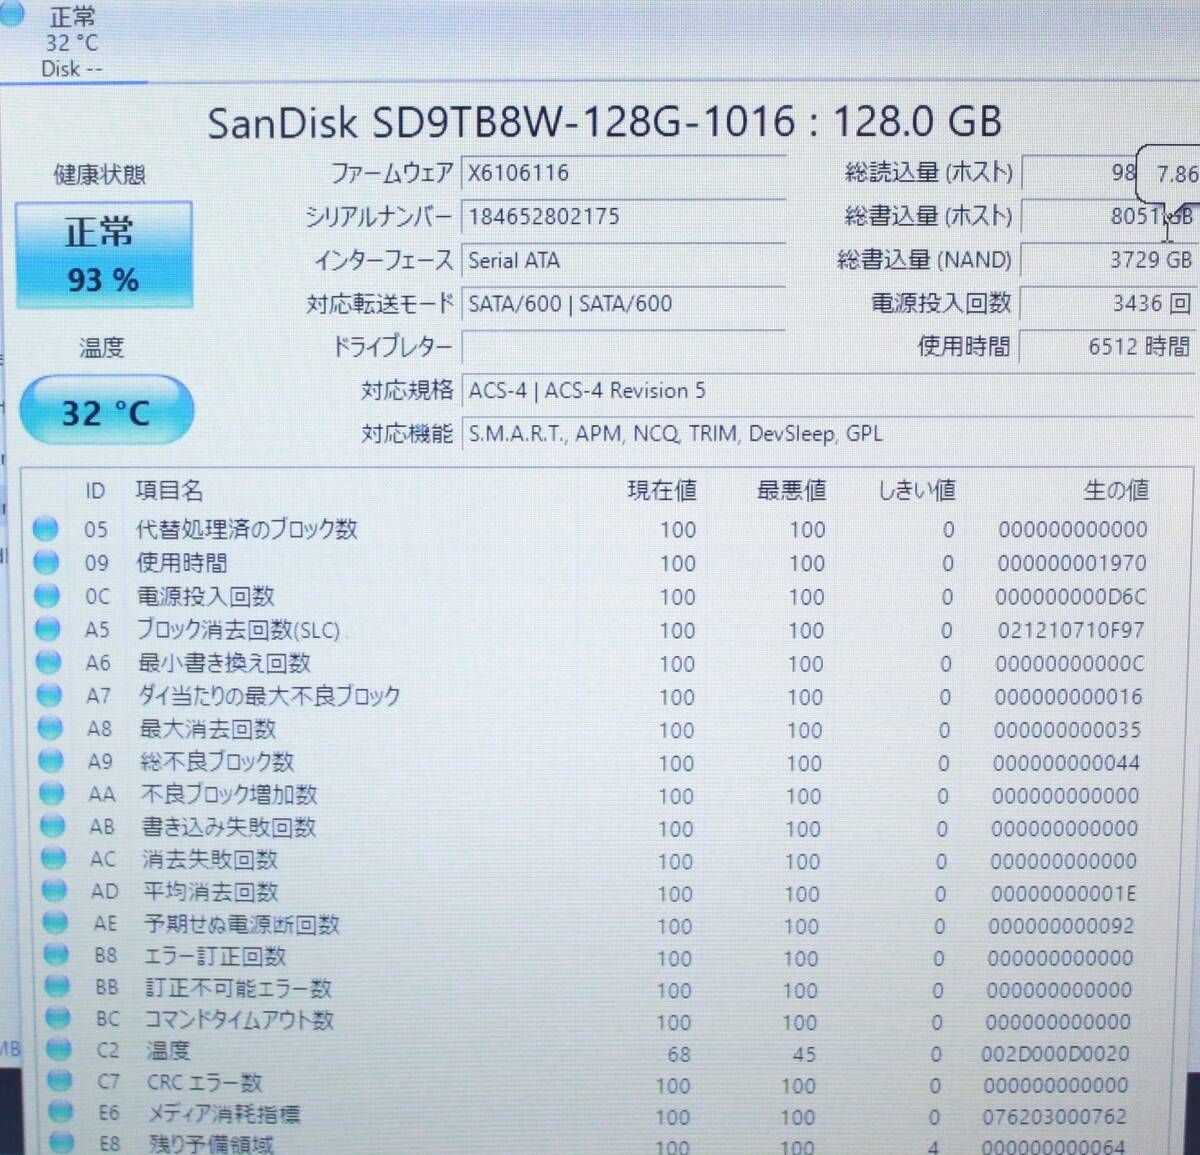Click the firmware field X6106116

(622, 173)
